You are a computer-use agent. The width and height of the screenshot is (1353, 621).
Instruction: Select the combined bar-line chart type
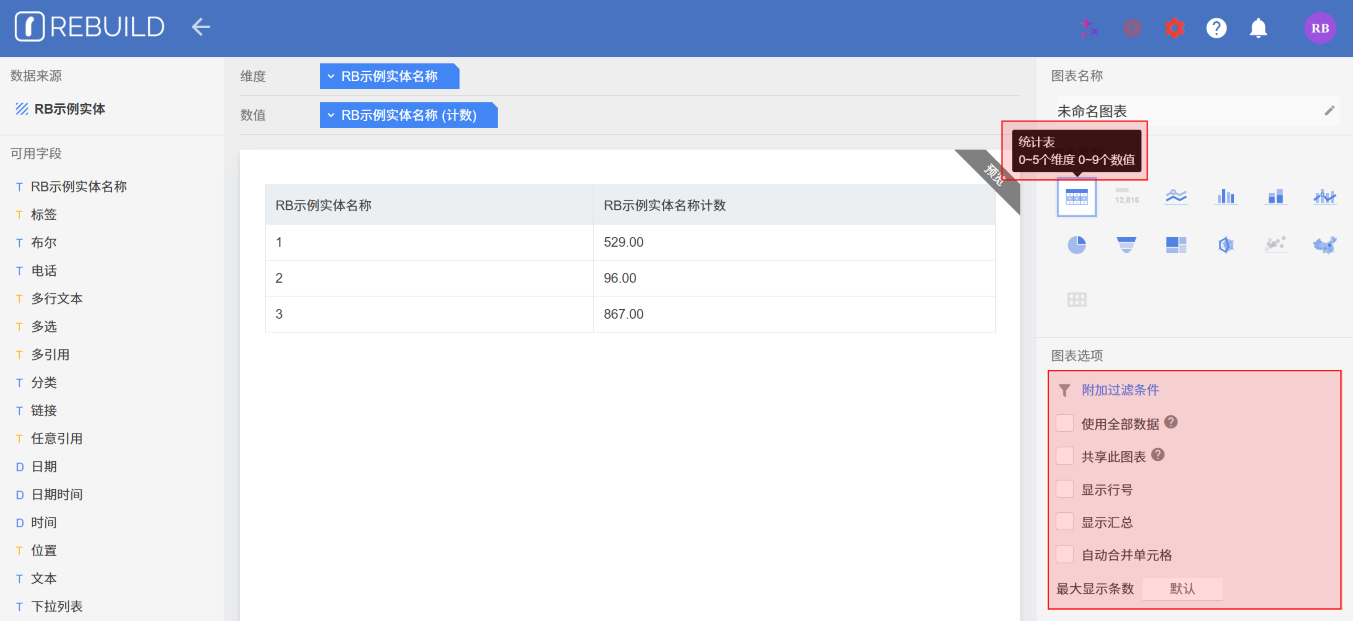point(1325,197)
